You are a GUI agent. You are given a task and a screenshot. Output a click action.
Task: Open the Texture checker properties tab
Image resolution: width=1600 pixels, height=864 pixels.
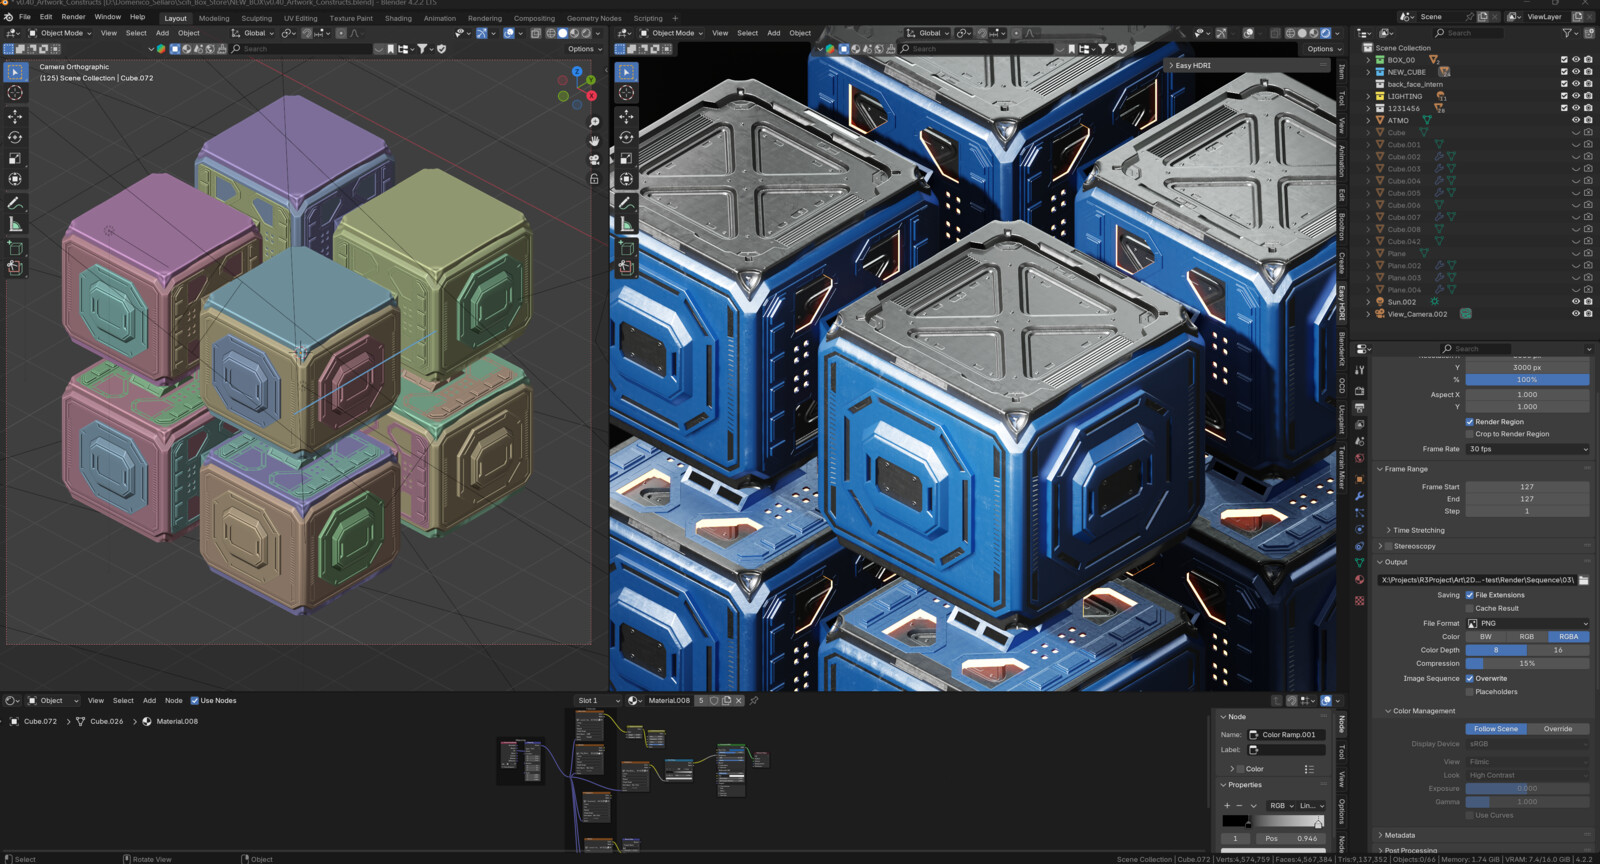(1360, 601)
